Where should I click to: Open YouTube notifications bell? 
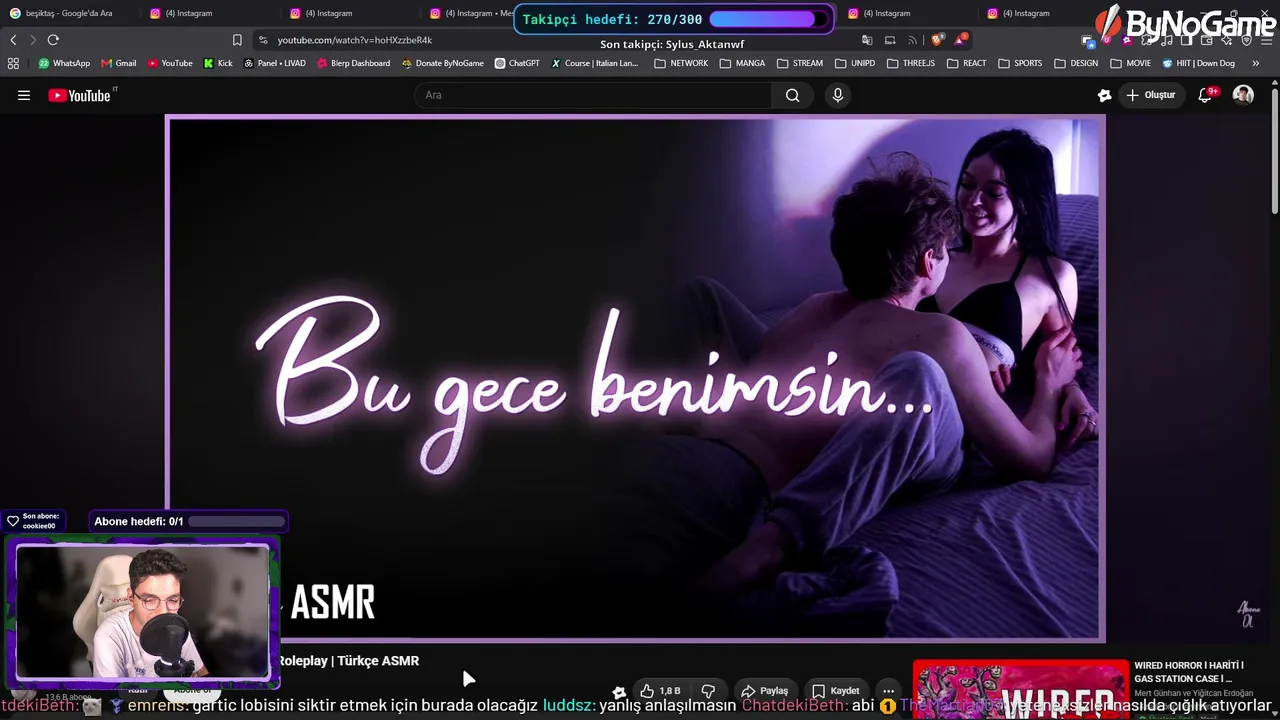pyautogui.click(x=1206, y=95)
